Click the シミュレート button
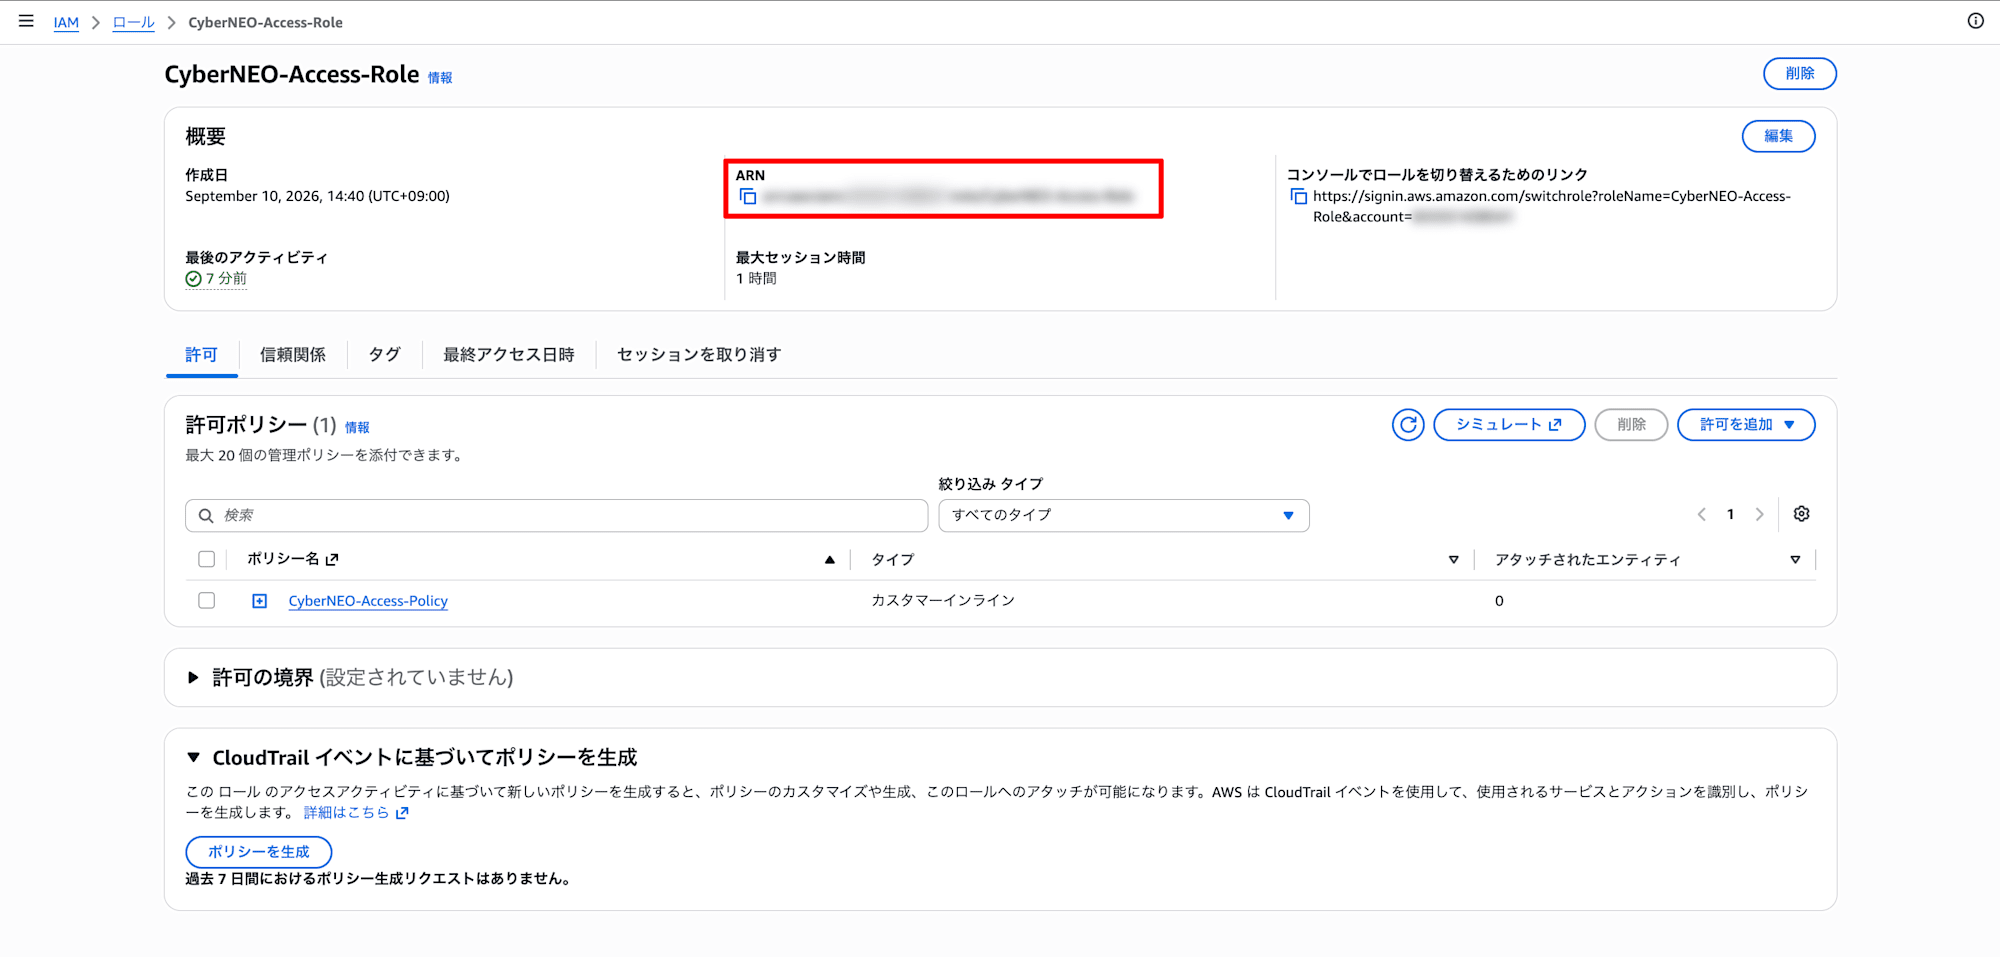Viewport: 2000px width, 957px height. (x=1509, y=425)
